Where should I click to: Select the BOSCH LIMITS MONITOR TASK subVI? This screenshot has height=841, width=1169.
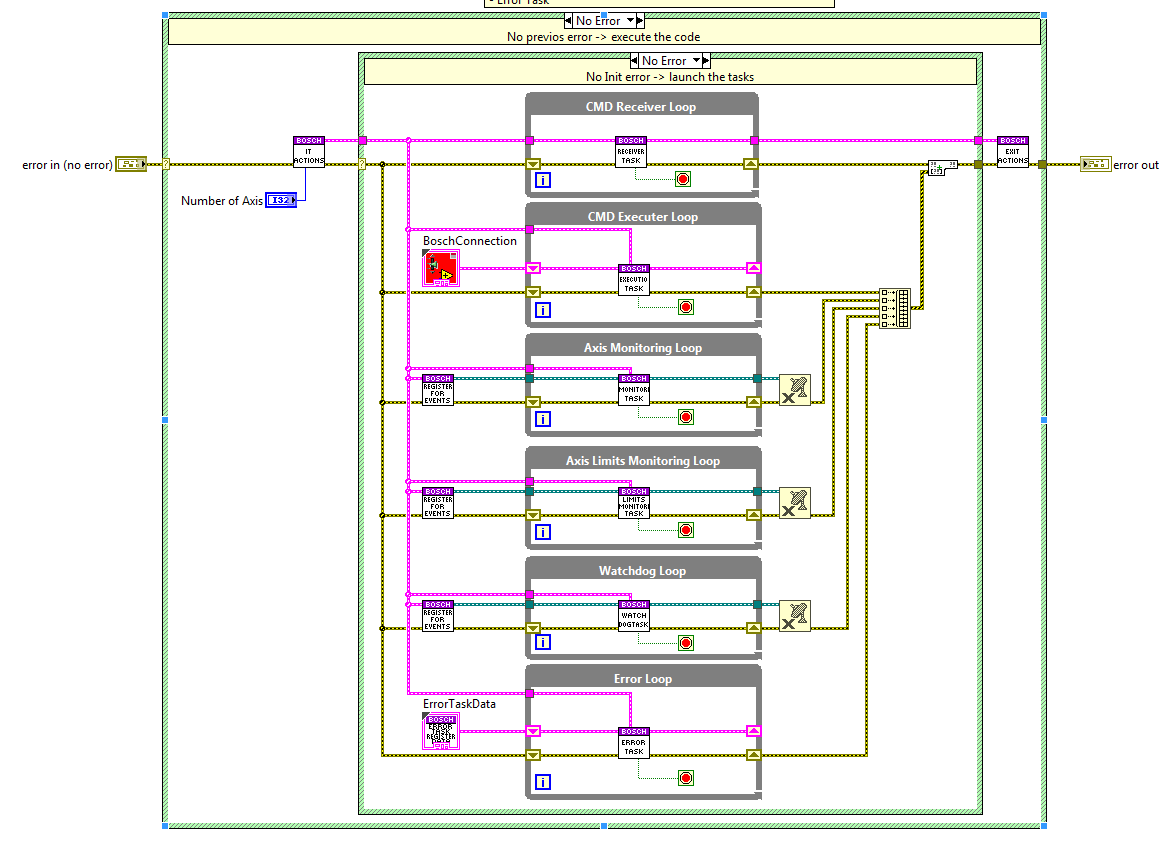click(x=634, y=503)
